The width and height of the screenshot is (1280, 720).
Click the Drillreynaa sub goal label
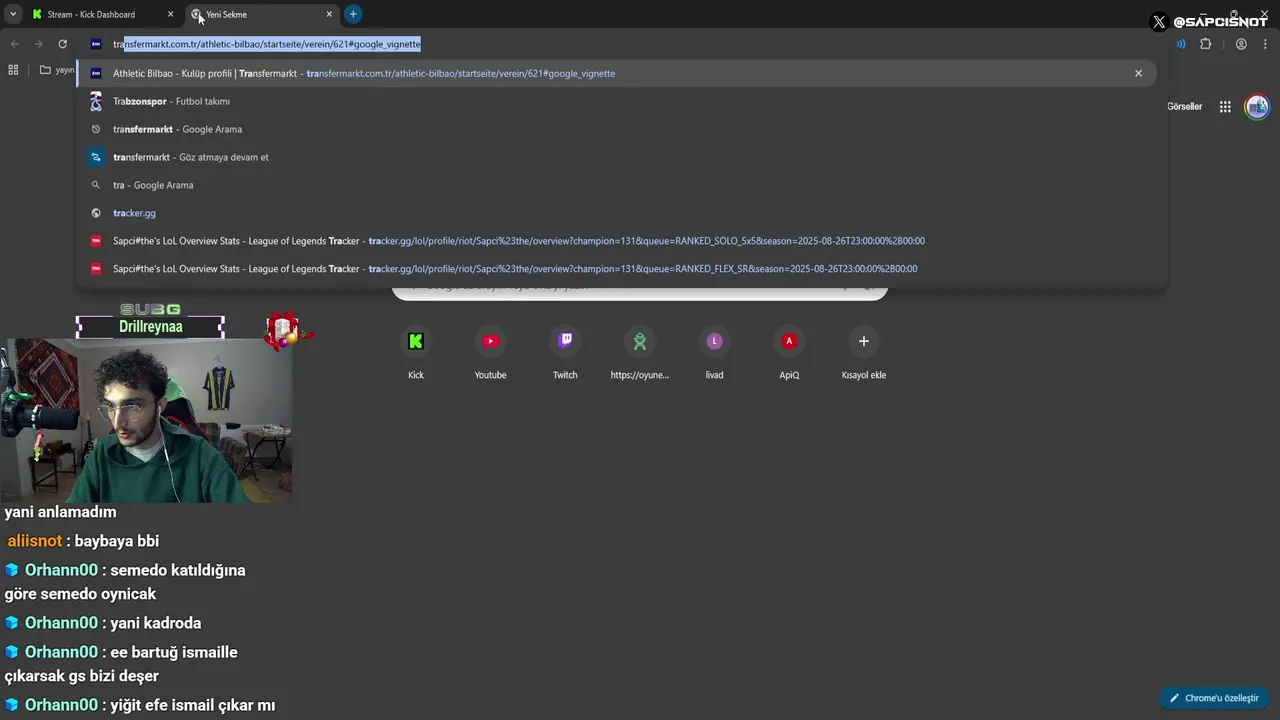point(150,327)
